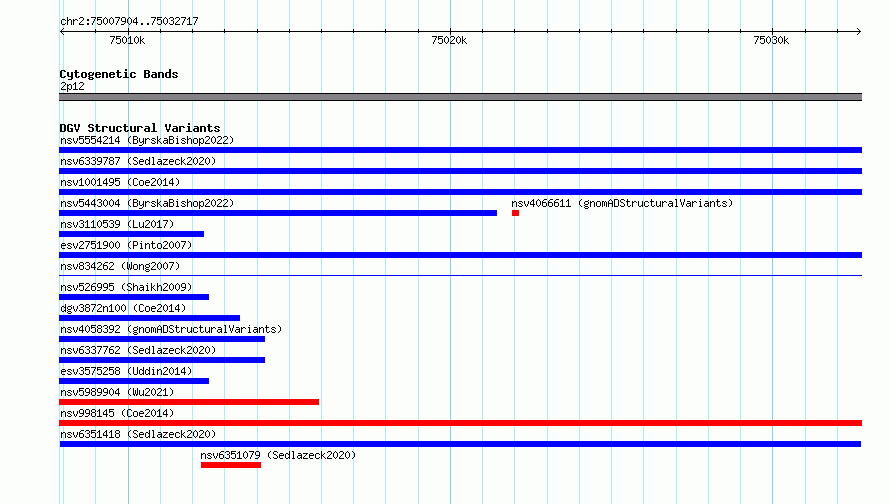
Task: Open nsv4066611 (gnomADStructuralVariants) label
Action: coord(622,203)
